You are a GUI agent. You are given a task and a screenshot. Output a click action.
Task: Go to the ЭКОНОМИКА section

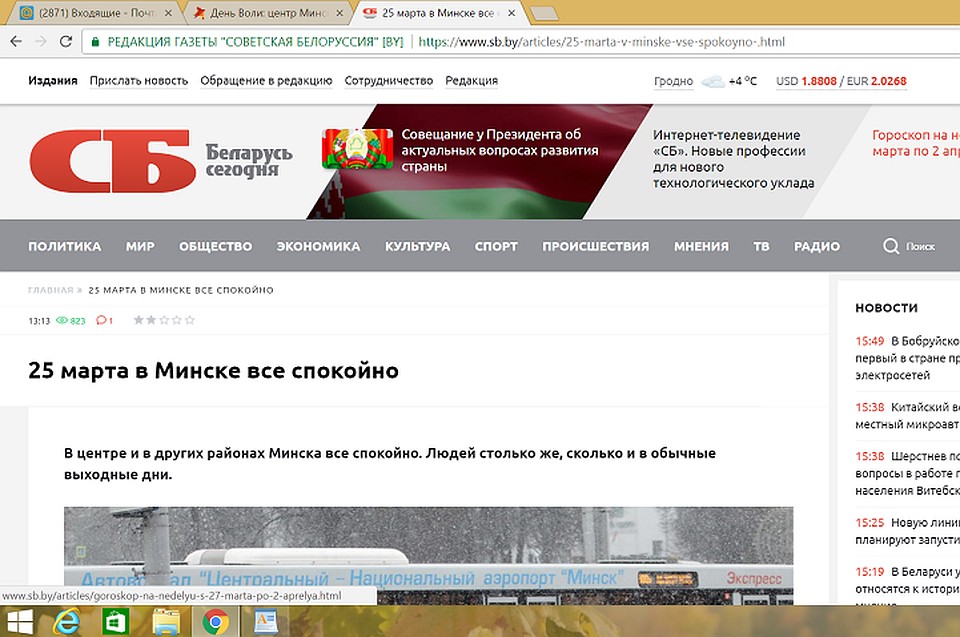click(x=318, y=246)
